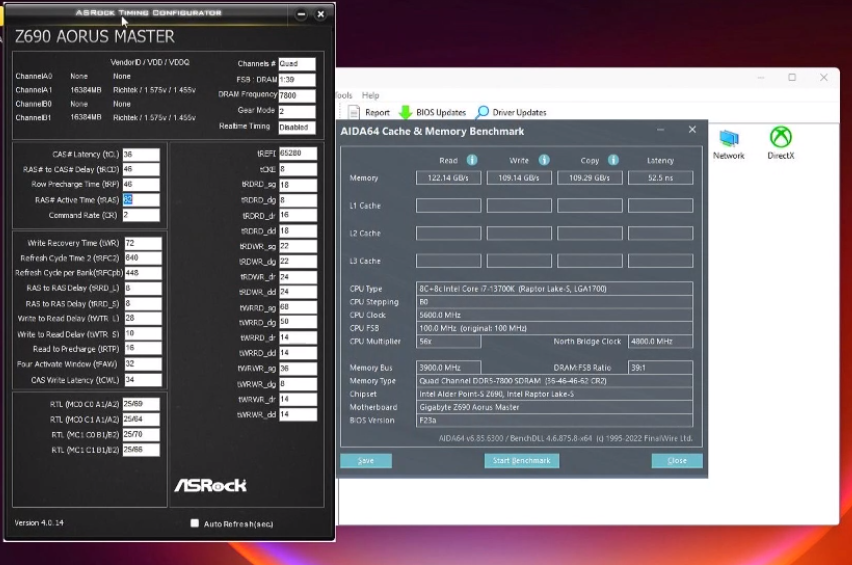This screenshot has height=565, width=852.
Task: Click the Refresh Cycle Time 2 (tRFC2) field
Action: pos(143,258)
